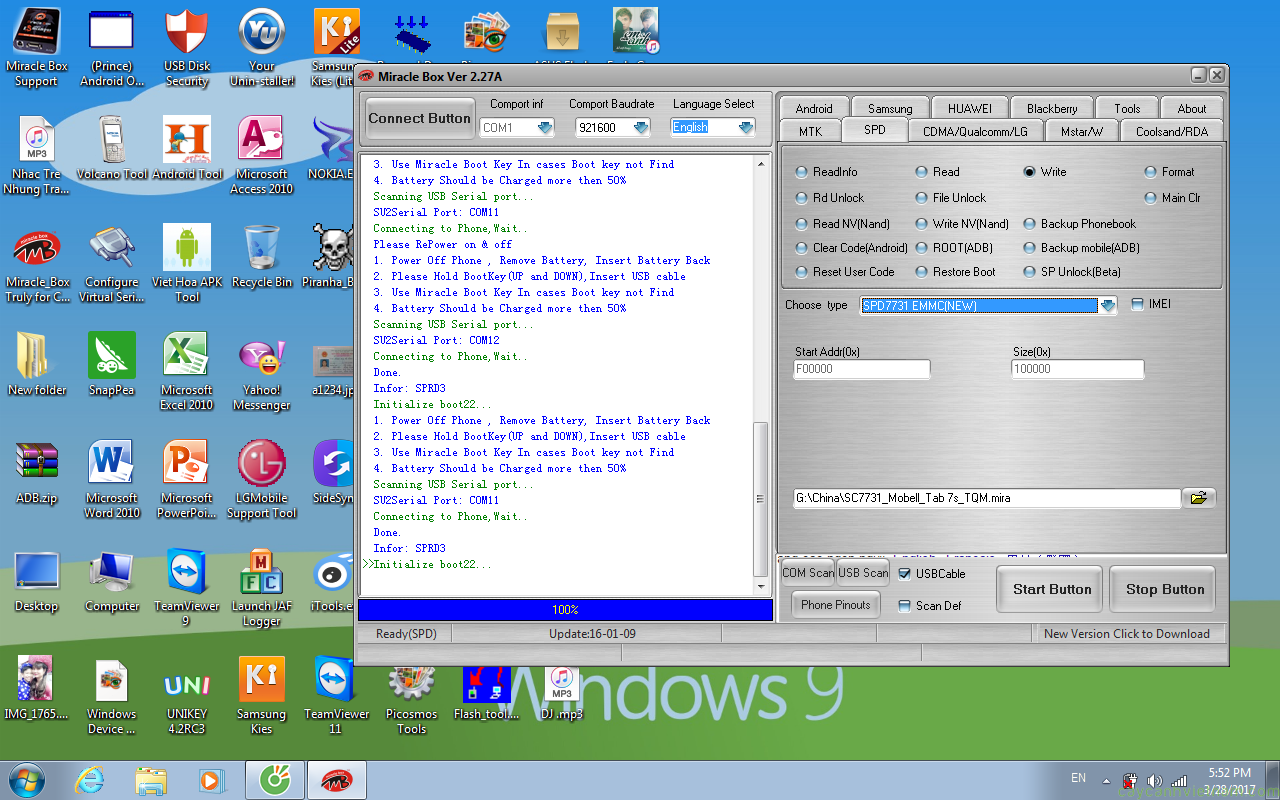
Task: Expand the Language Select dropdown
Action: coord(746,128)
